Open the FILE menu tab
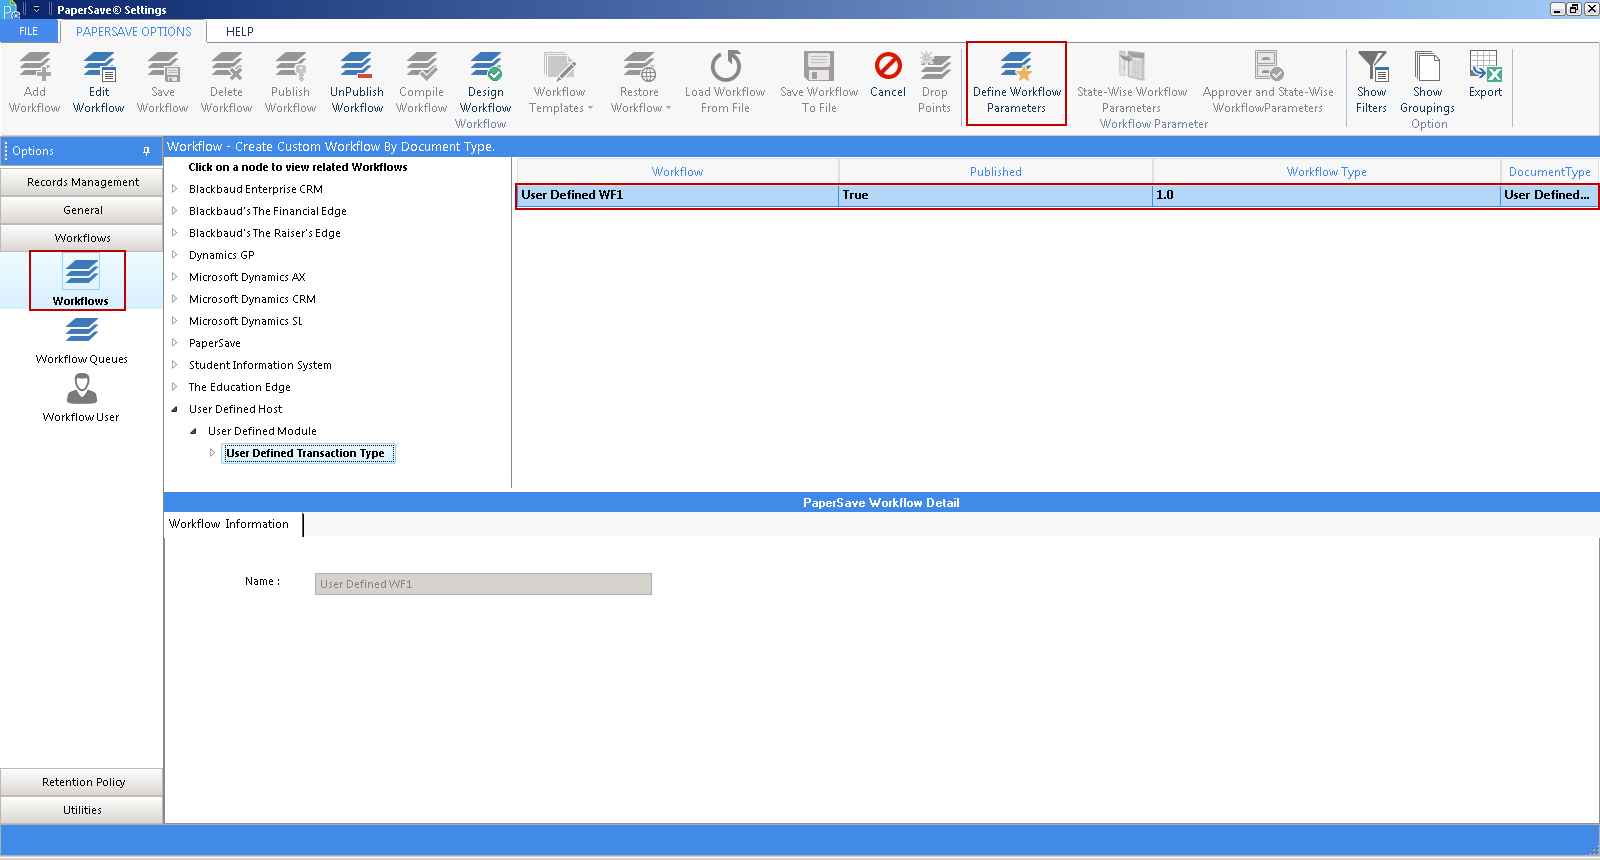This screenshot has height=860, width=1600. [29, 31]
